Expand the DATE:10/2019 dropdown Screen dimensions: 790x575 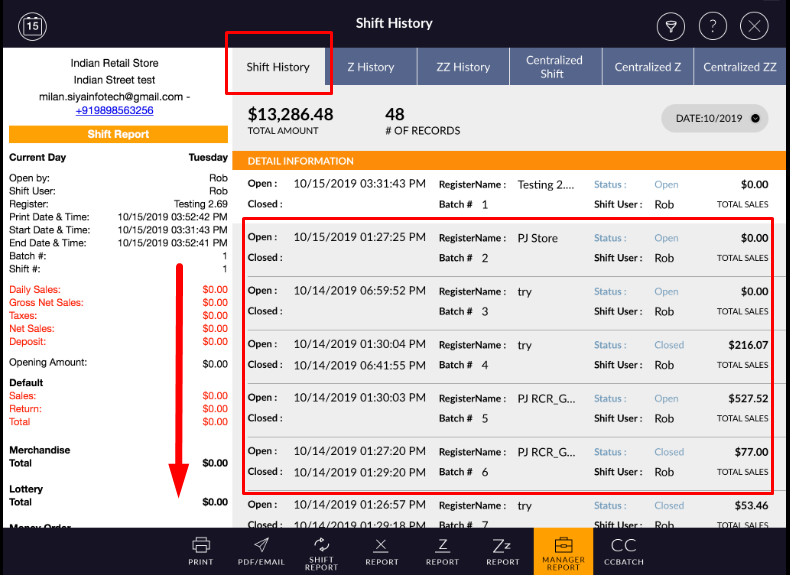click(715, 118)
